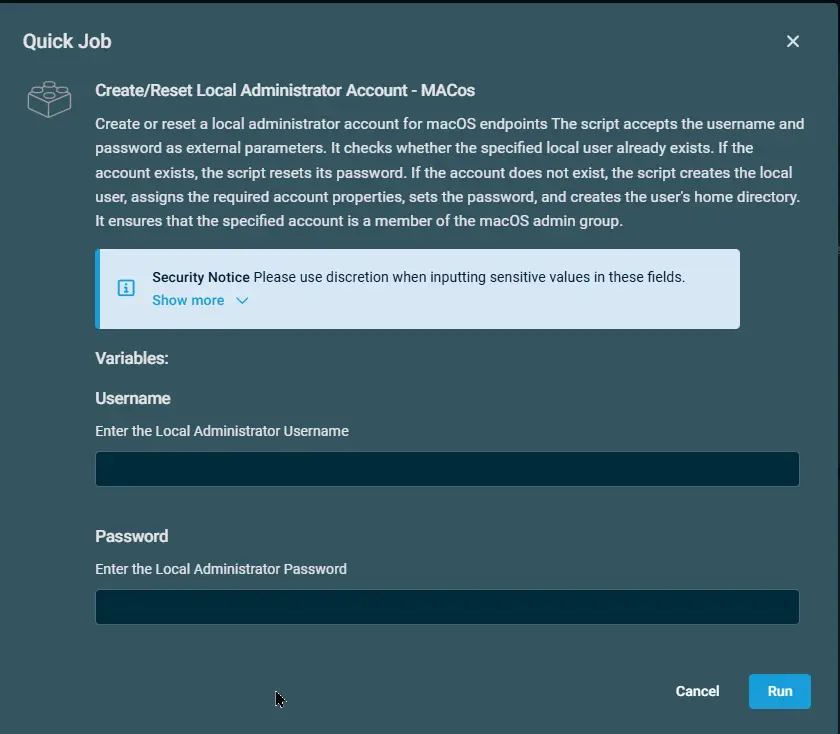840x734 pixels.
Task: Click the Variables: section heading
Action: point(132,358)
